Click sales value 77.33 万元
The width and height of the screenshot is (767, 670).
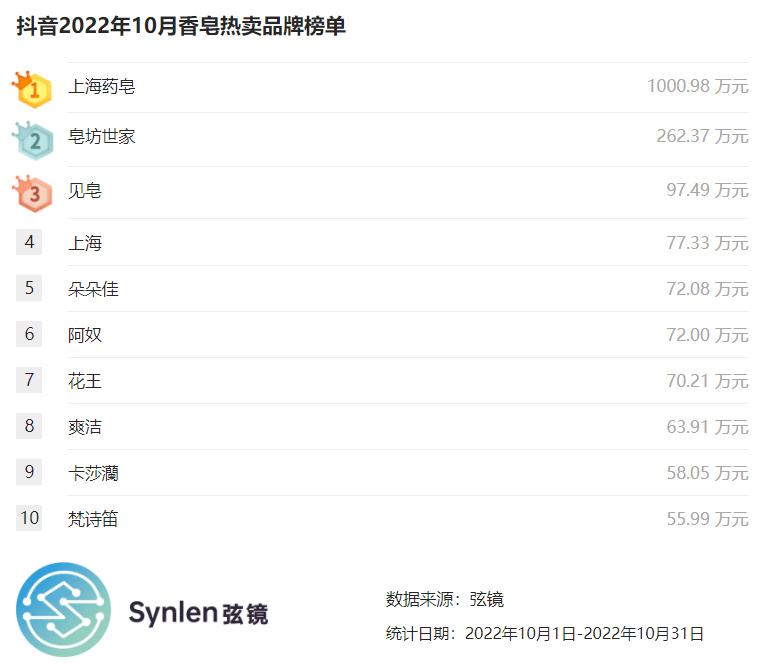pyautogui.click(x=707, y=243)
